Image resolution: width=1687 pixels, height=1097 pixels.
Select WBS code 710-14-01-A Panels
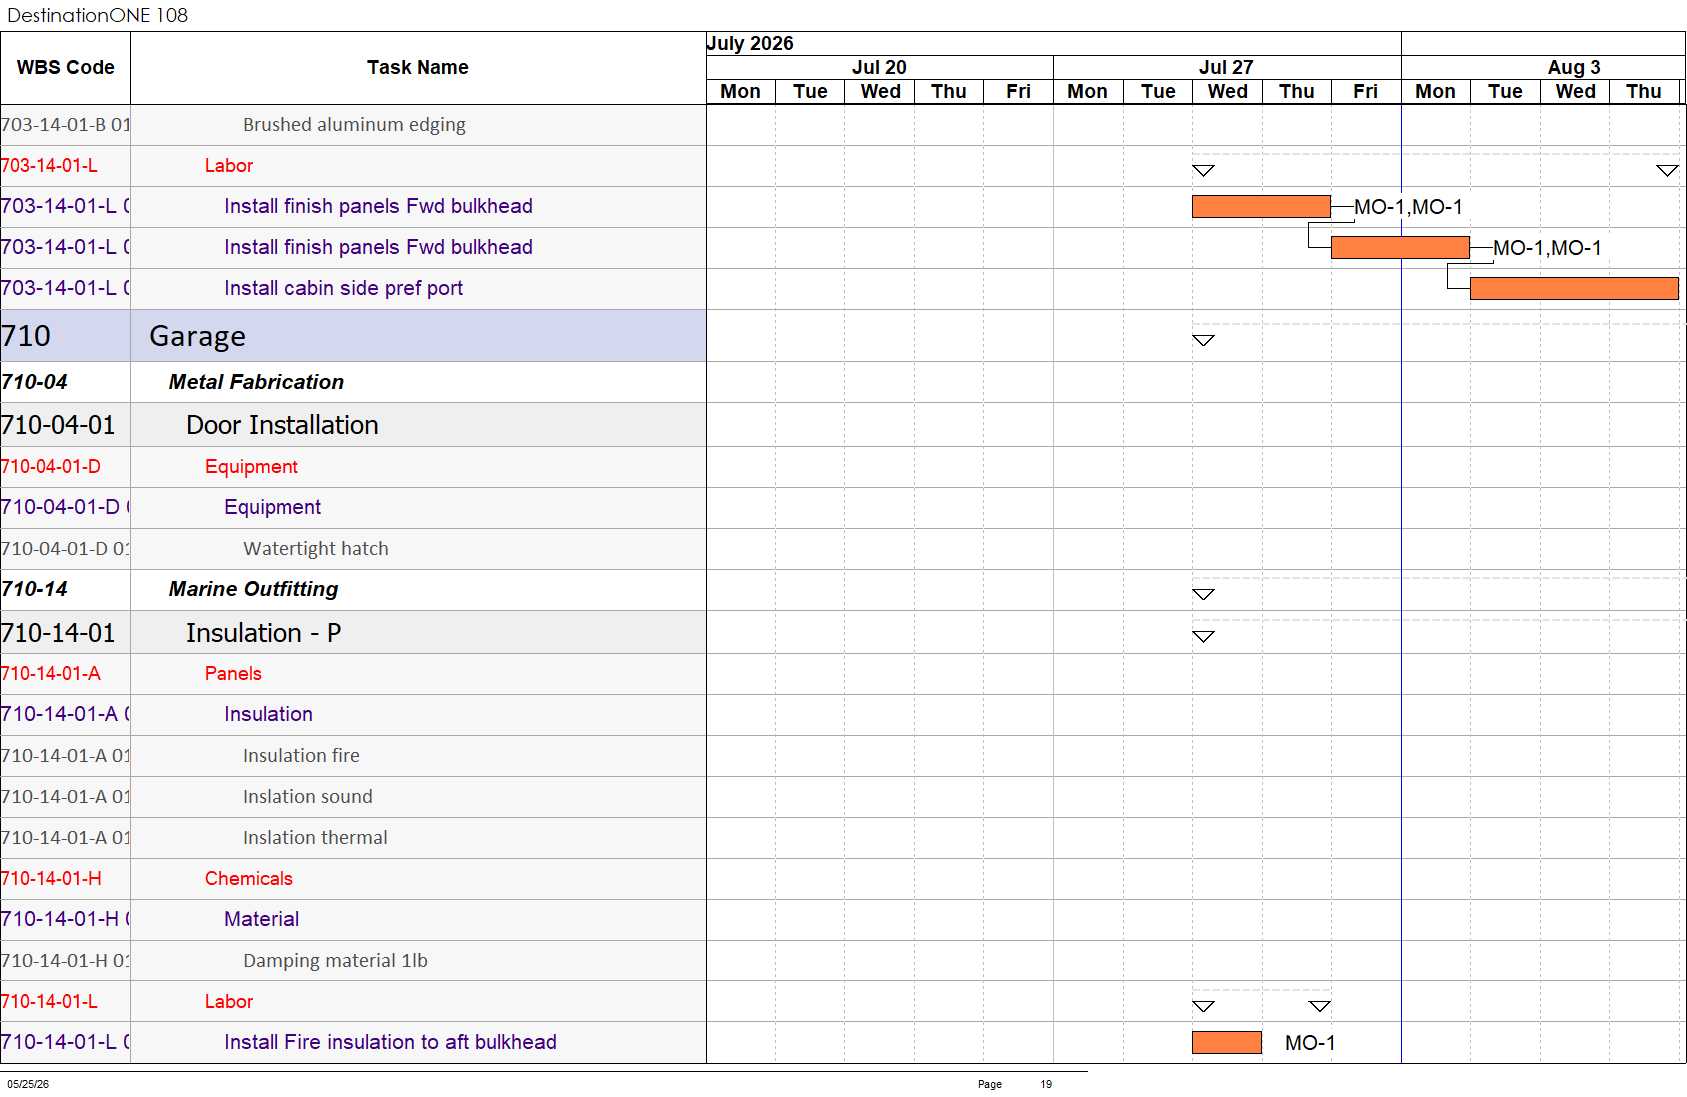coord(51,674)
